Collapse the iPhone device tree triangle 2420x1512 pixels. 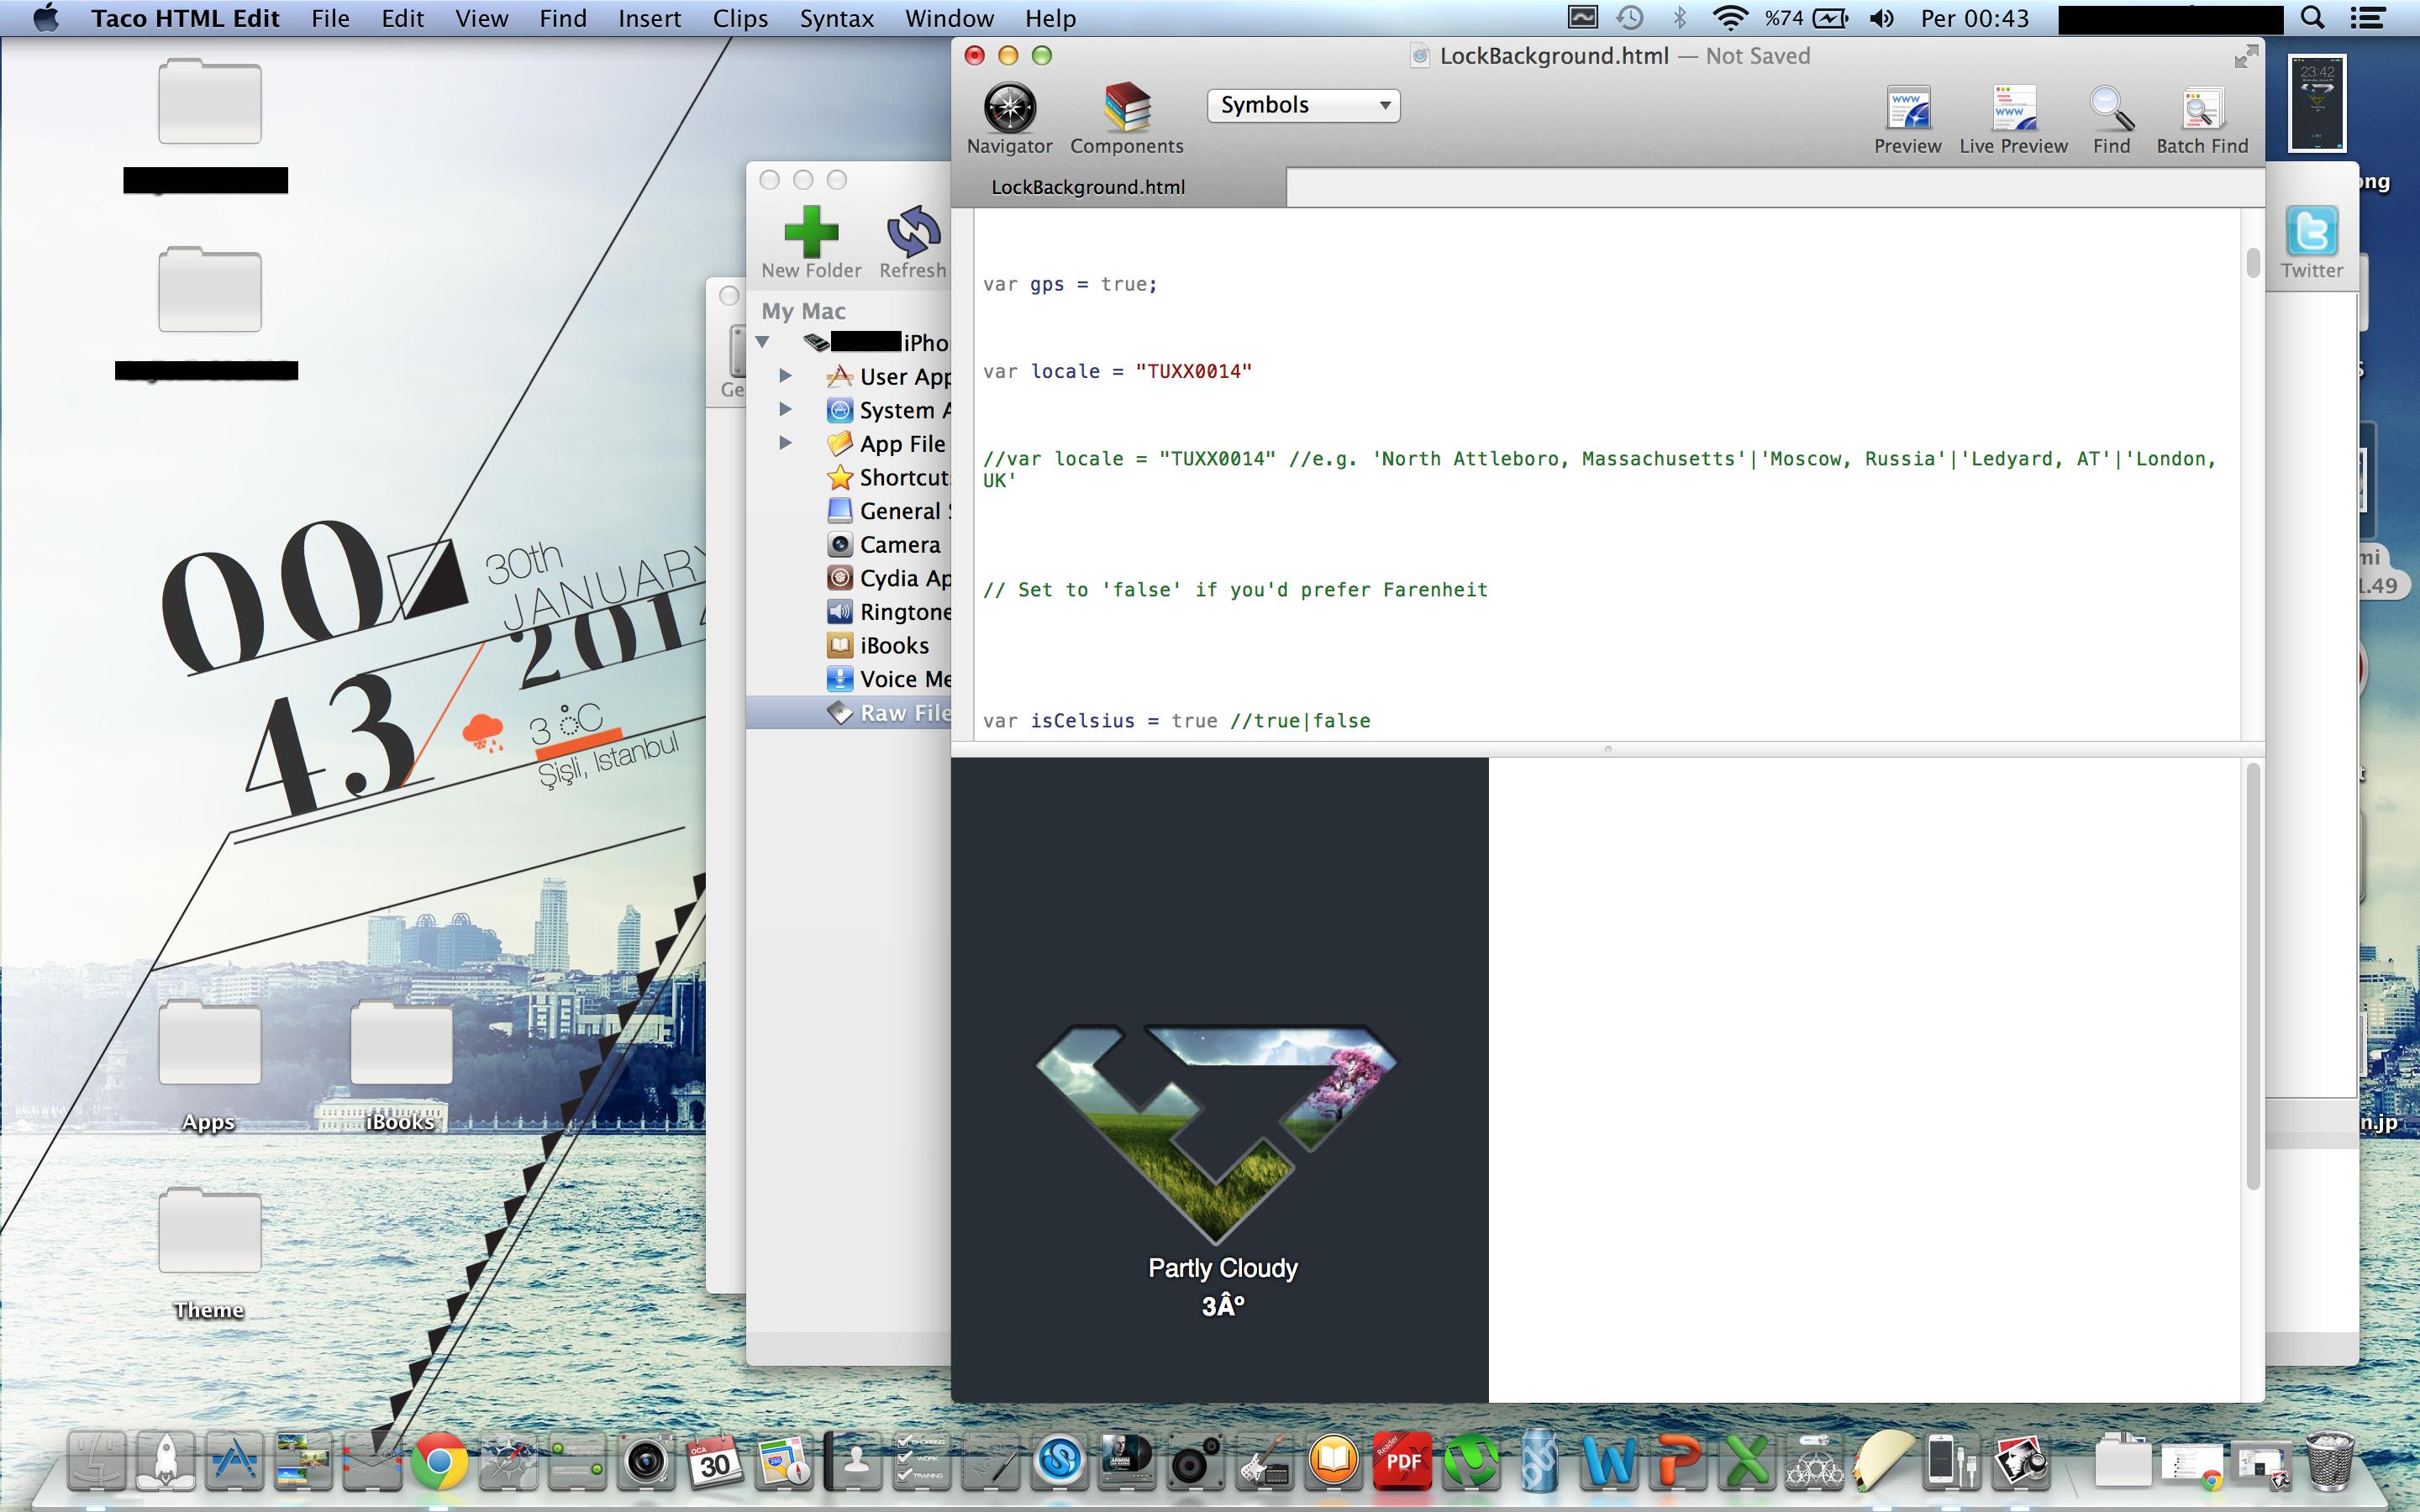[762, 342]
